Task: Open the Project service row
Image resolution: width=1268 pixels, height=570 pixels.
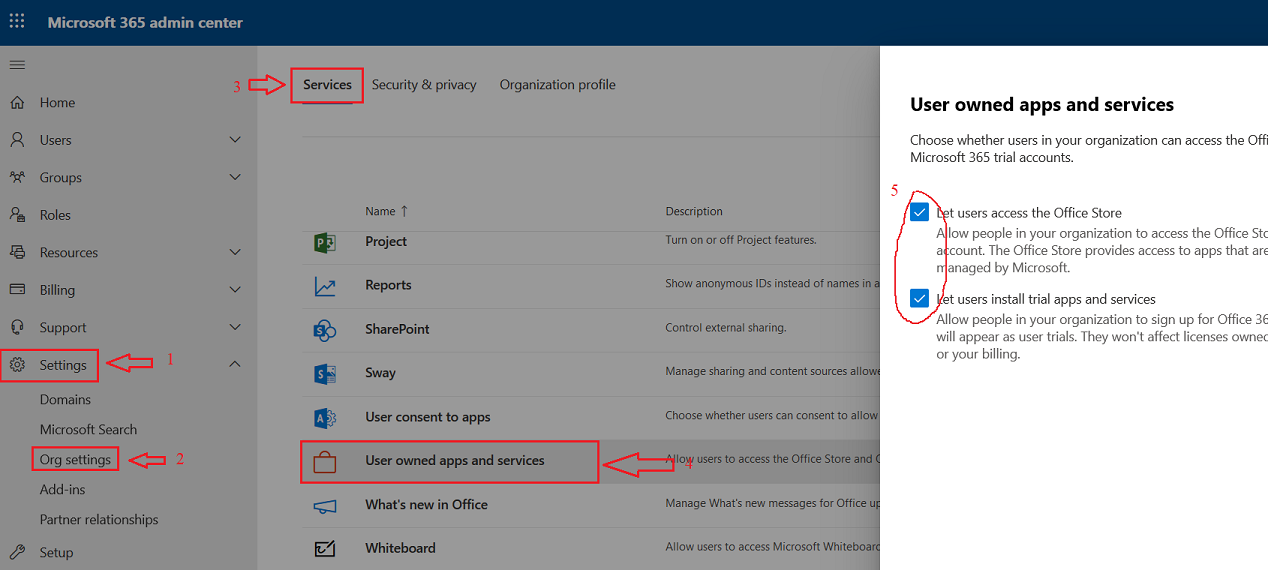Action: click(x=386, y=241)
